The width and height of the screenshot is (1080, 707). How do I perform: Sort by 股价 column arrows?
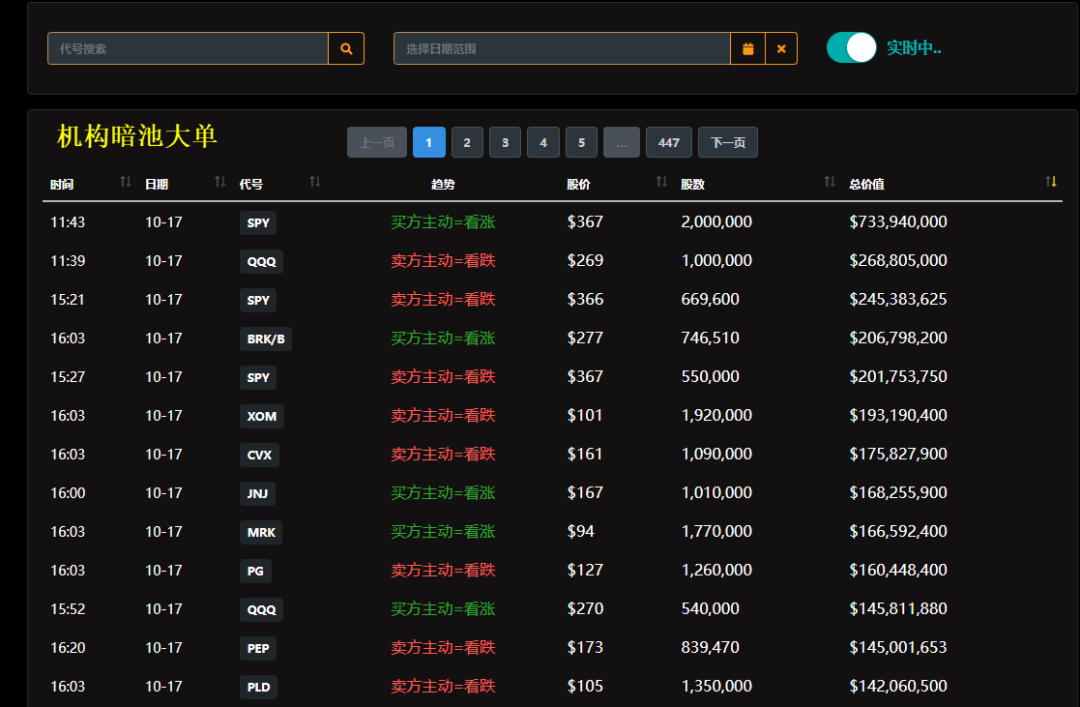(661, 182)
